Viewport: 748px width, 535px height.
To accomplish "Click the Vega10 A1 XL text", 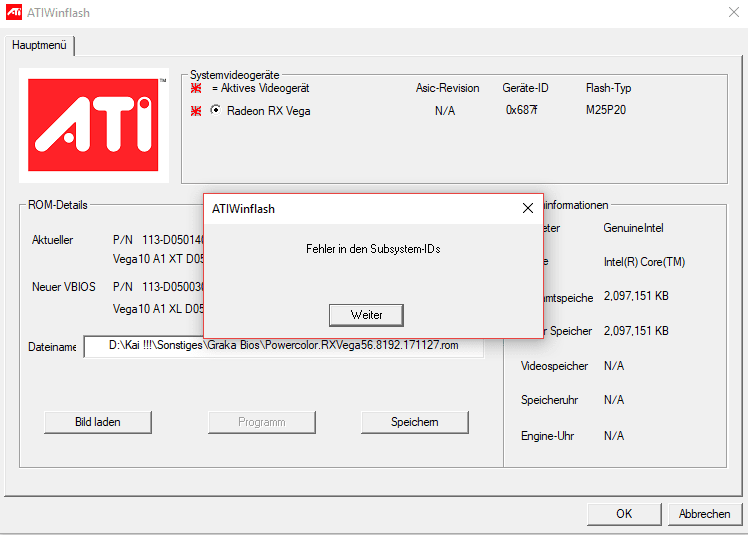I will [158, 309].
